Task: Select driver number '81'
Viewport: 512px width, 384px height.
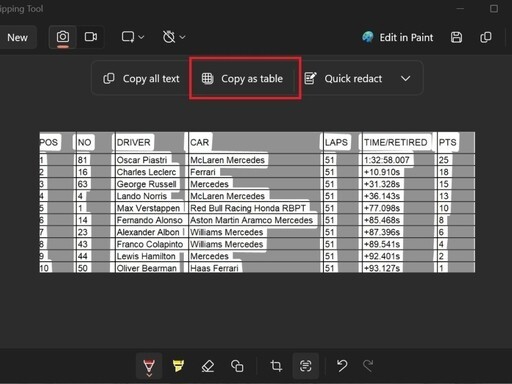Action: tap(82, 160)
